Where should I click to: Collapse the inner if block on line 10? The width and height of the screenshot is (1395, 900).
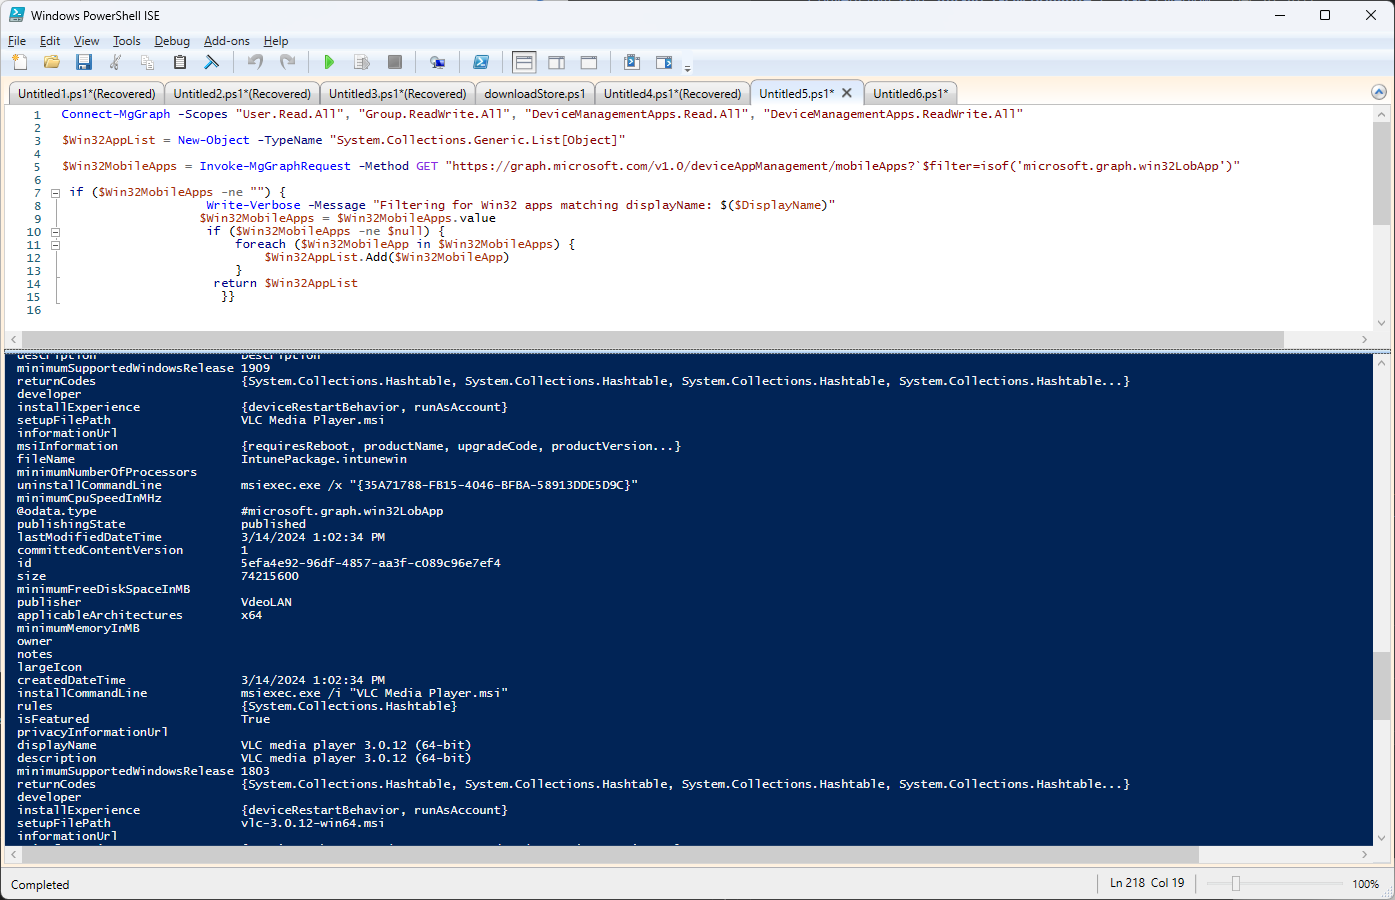(x=56, y=231)
